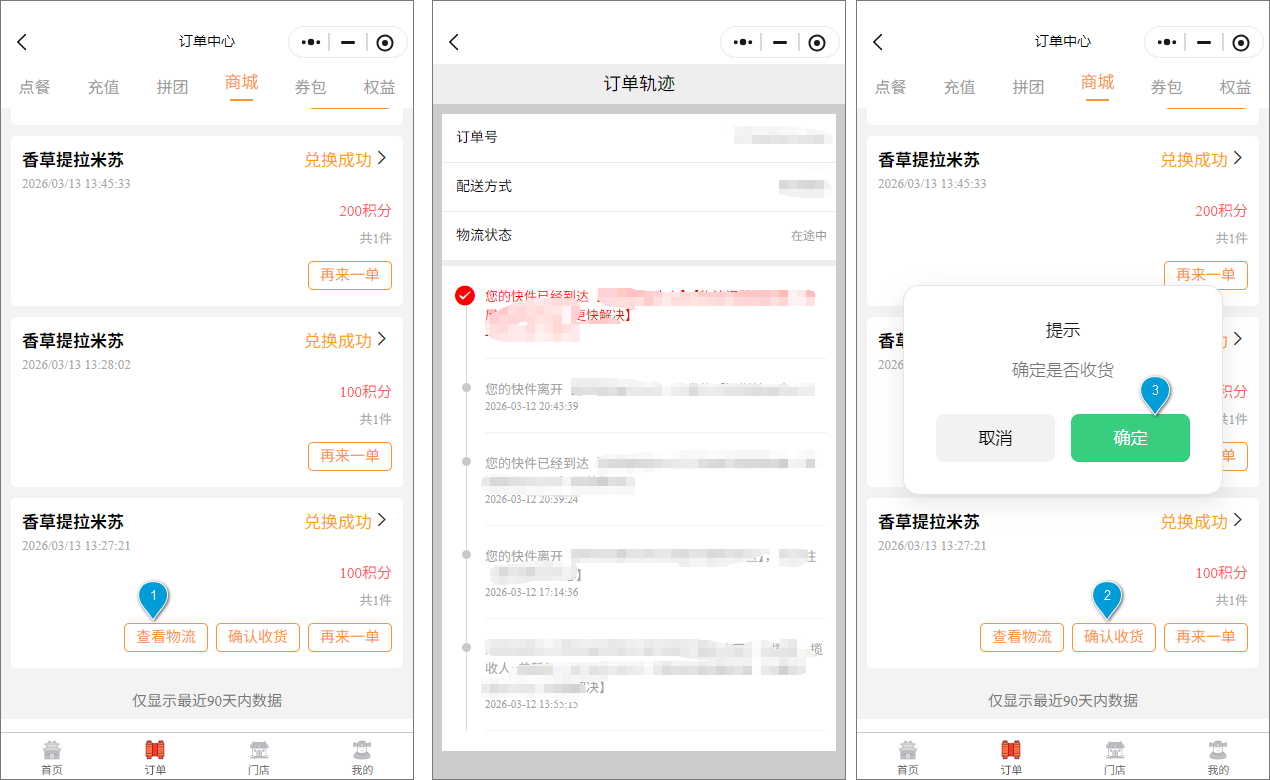Tap the 首页 home icon in the left screen's bottom bar

click(52, 756)
